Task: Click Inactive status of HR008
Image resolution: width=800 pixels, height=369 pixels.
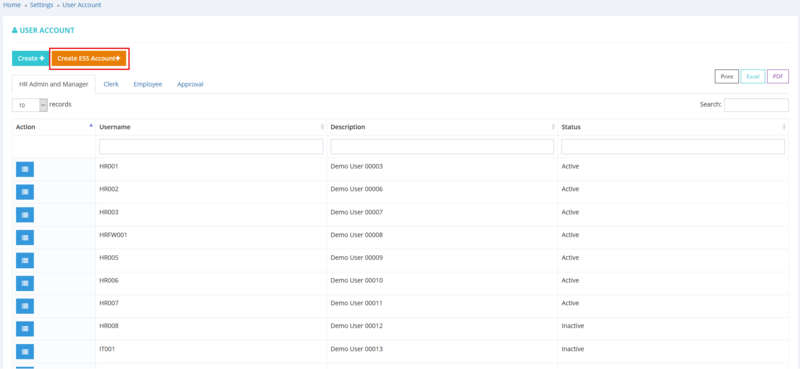Action: click(572, 326)
